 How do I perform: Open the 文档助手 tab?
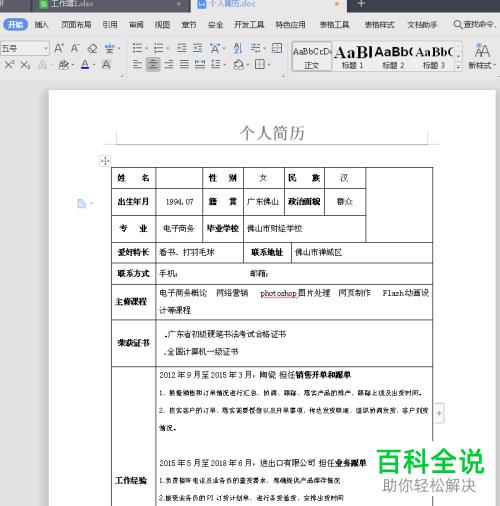[x=422, y=25]
